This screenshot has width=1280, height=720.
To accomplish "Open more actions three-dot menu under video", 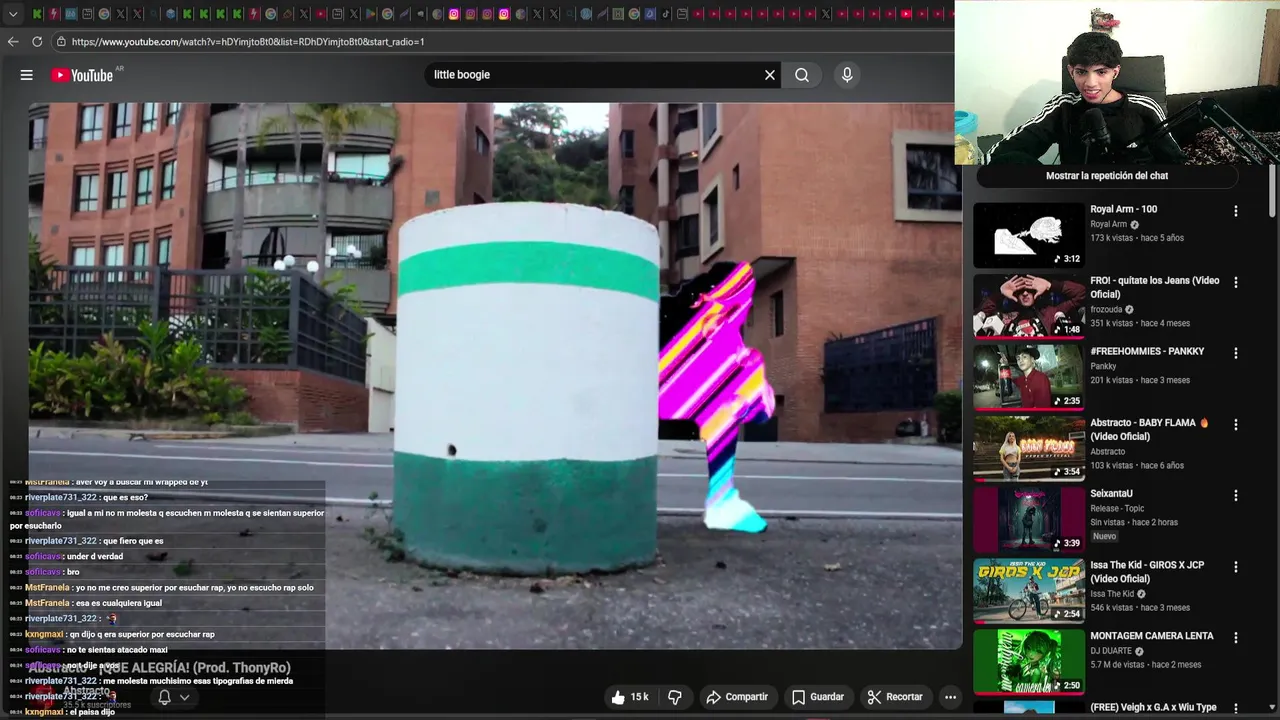I will point(951,697).
